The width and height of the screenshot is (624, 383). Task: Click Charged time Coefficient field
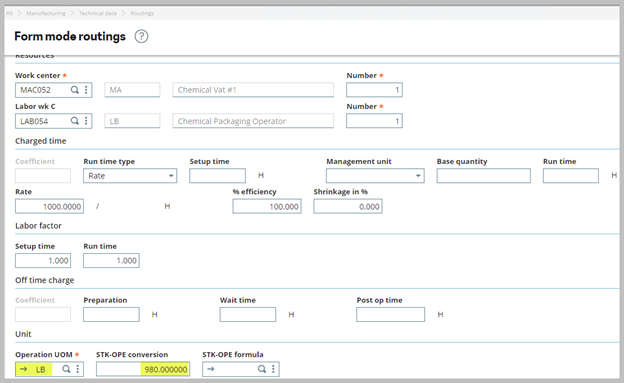(43, 176)
